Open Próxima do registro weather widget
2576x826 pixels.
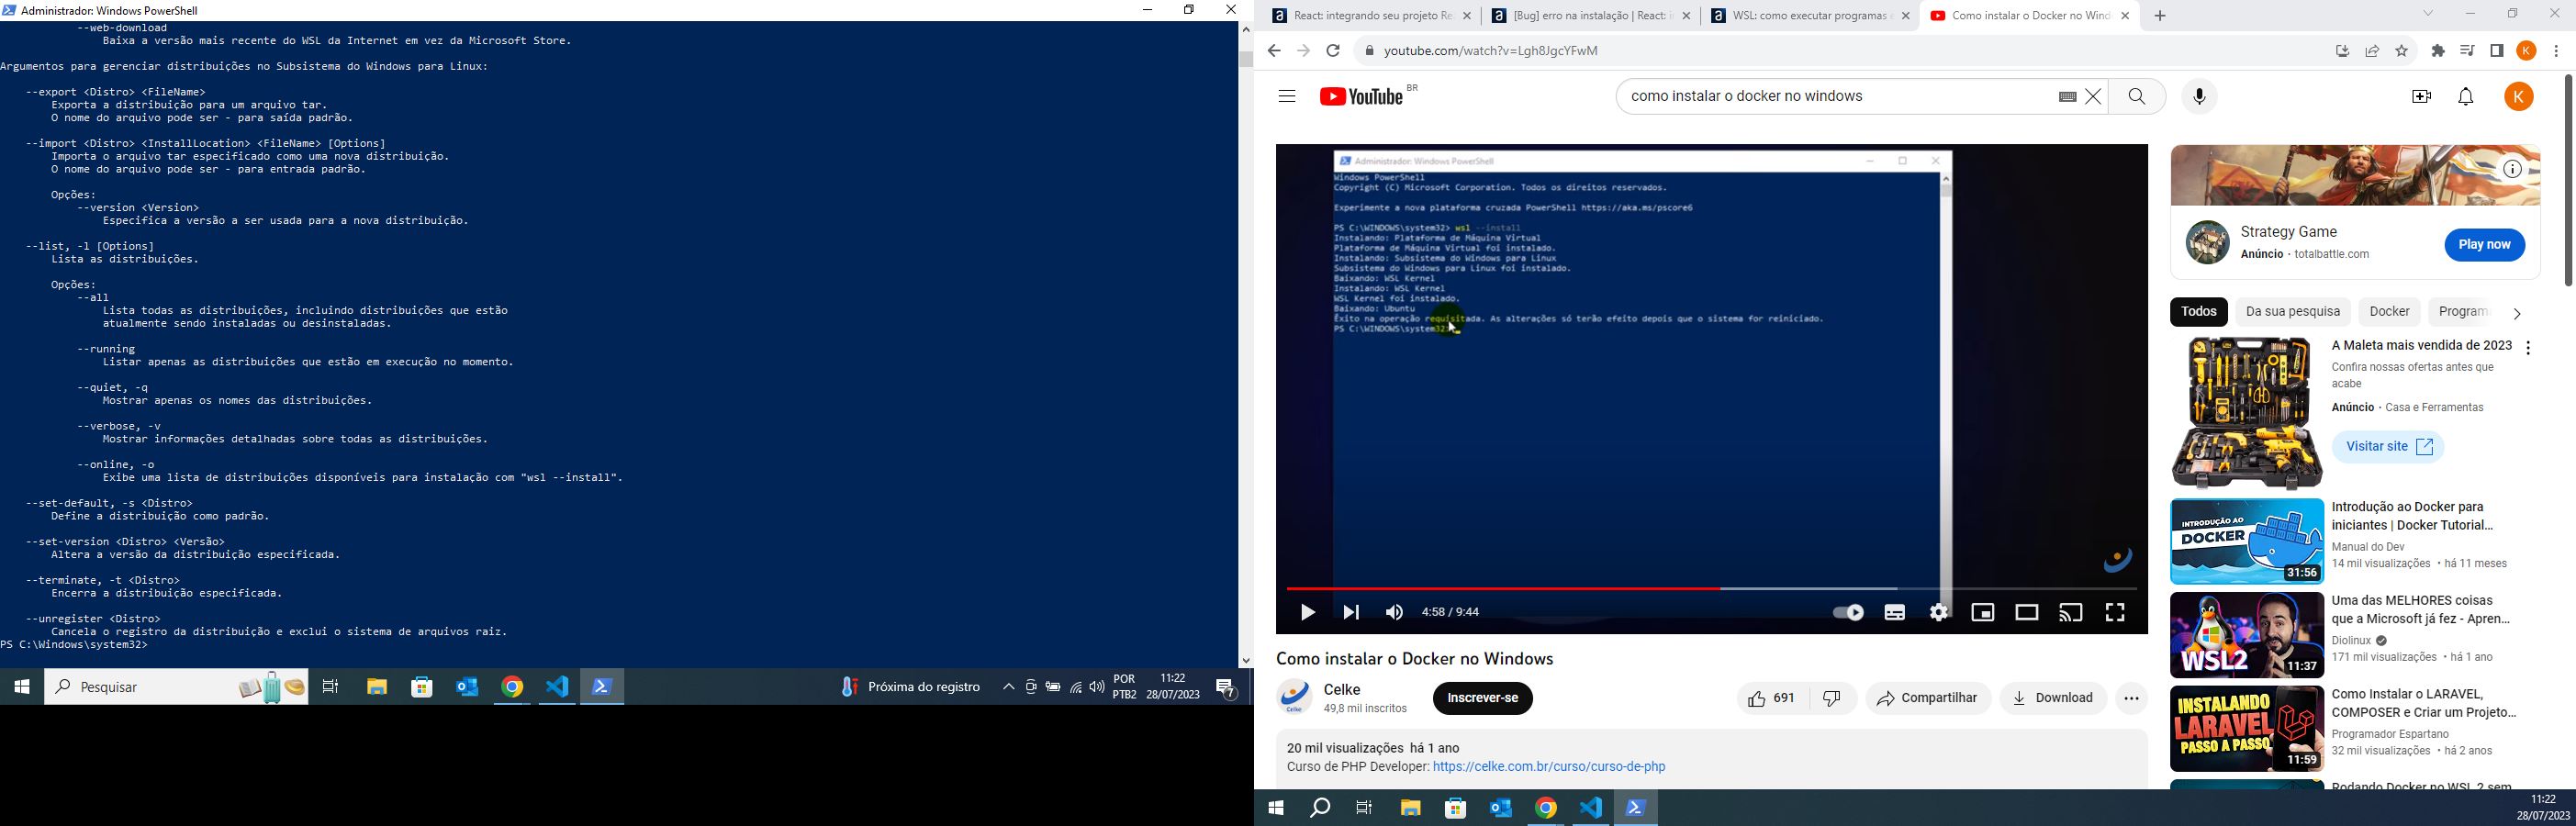(910, 687)
